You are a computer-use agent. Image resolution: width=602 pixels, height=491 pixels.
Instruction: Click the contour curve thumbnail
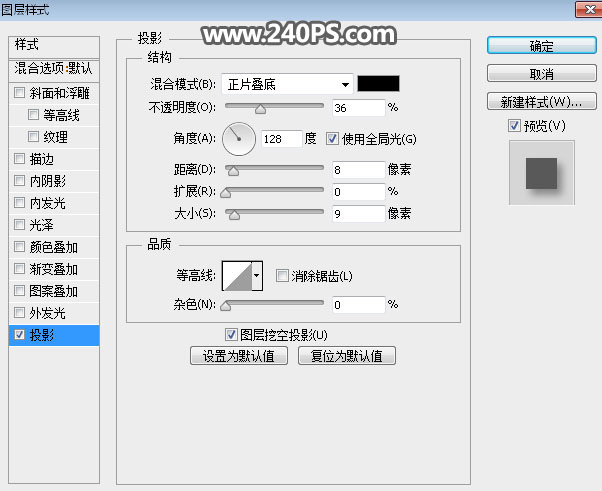tap(237, 276)
